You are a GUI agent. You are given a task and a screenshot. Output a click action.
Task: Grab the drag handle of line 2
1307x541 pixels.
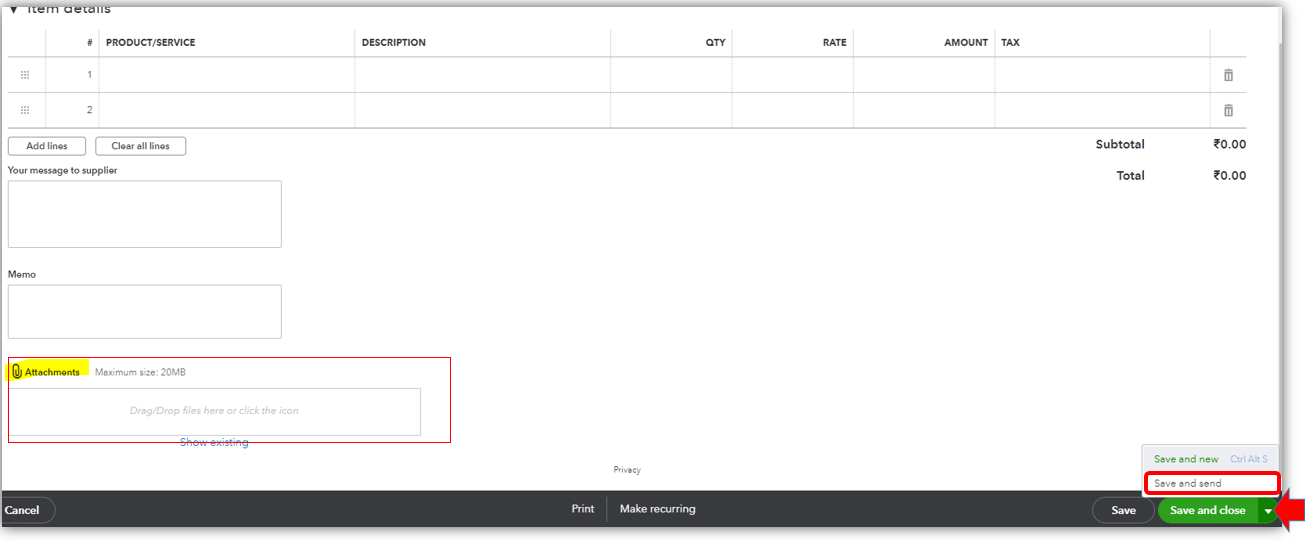click(25, 110)
